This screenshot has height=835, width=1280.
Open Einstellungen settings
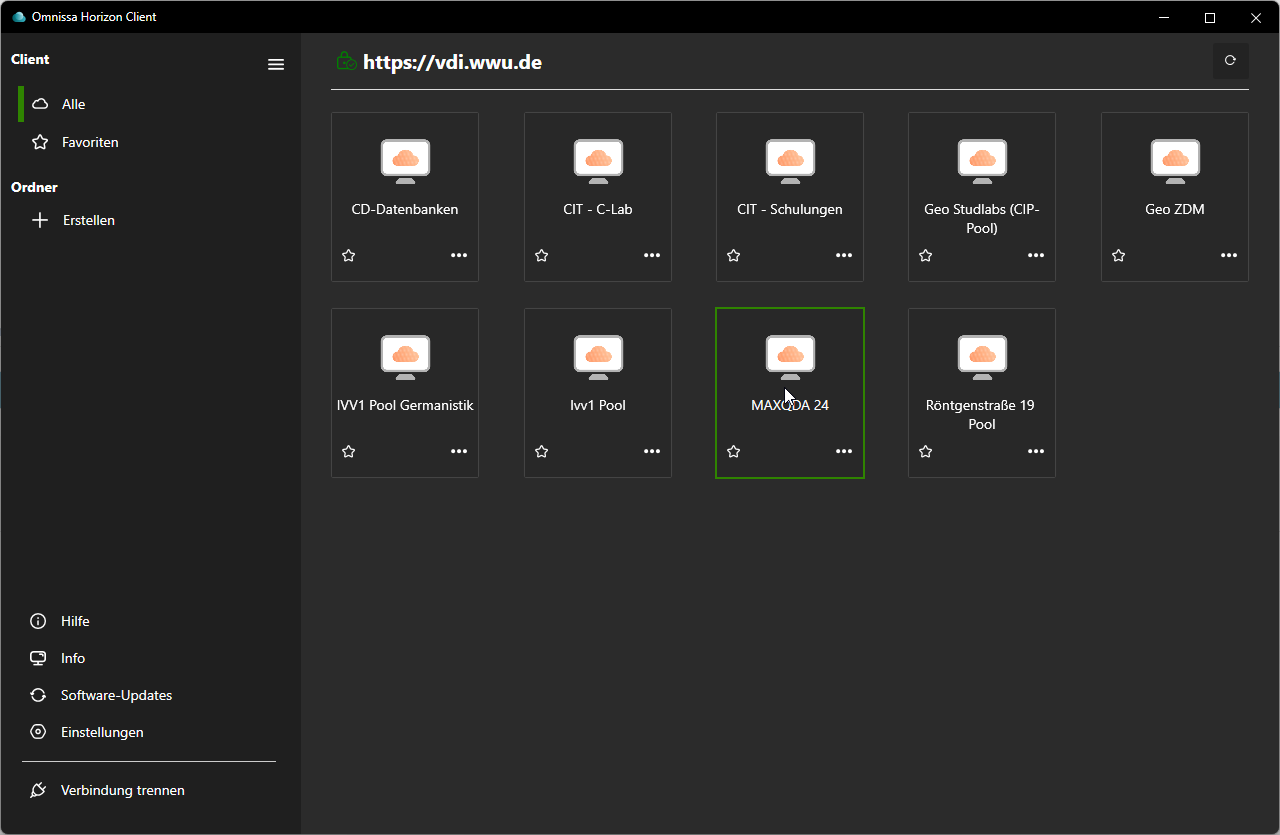(x=101, y=732)
